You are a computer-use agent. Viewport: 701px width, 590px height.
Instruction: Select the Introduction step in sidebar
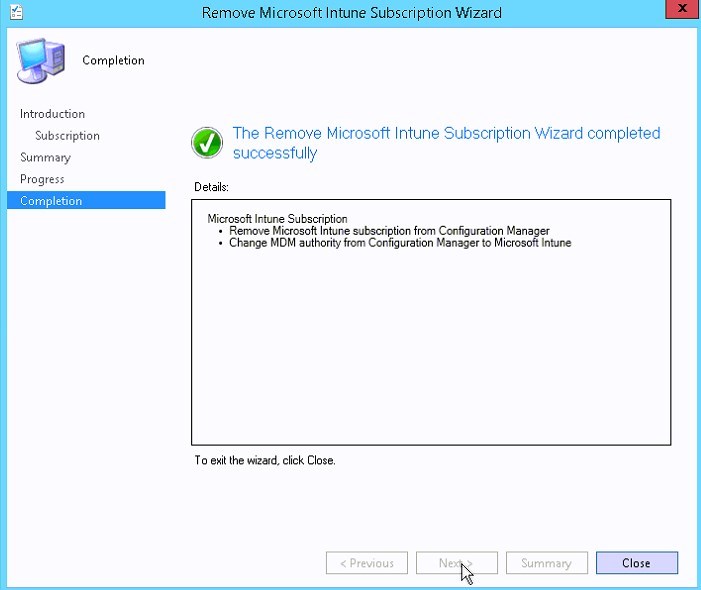click(52, 114)
